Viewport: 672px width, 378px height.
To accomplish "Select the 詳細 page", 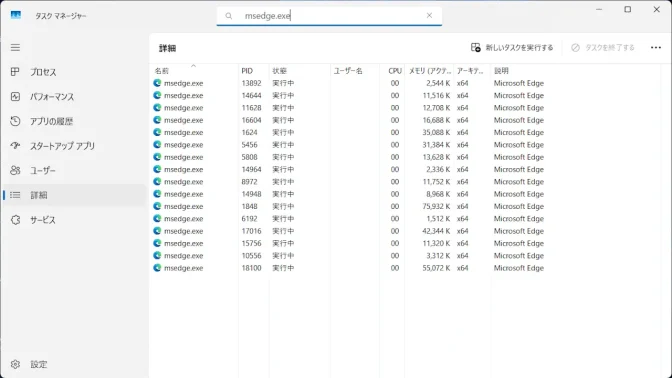I will click(x=75, y=195).
